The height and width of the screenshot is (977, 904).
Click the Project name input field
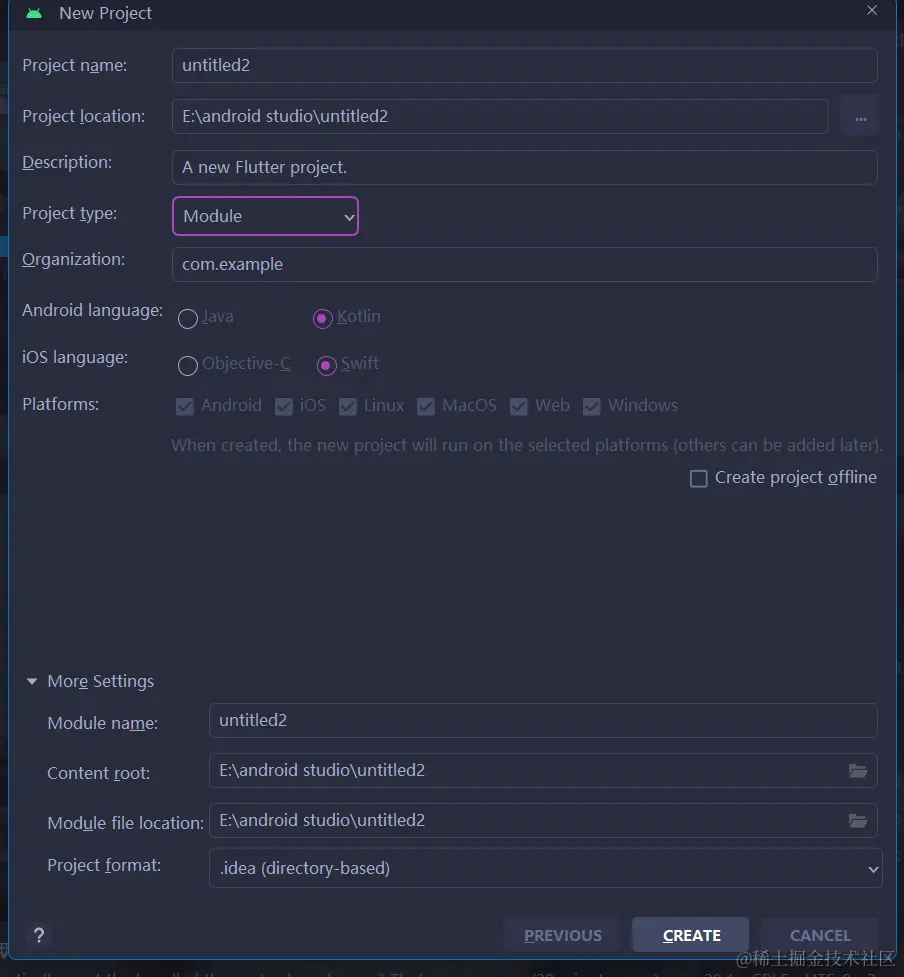[525, 65]
